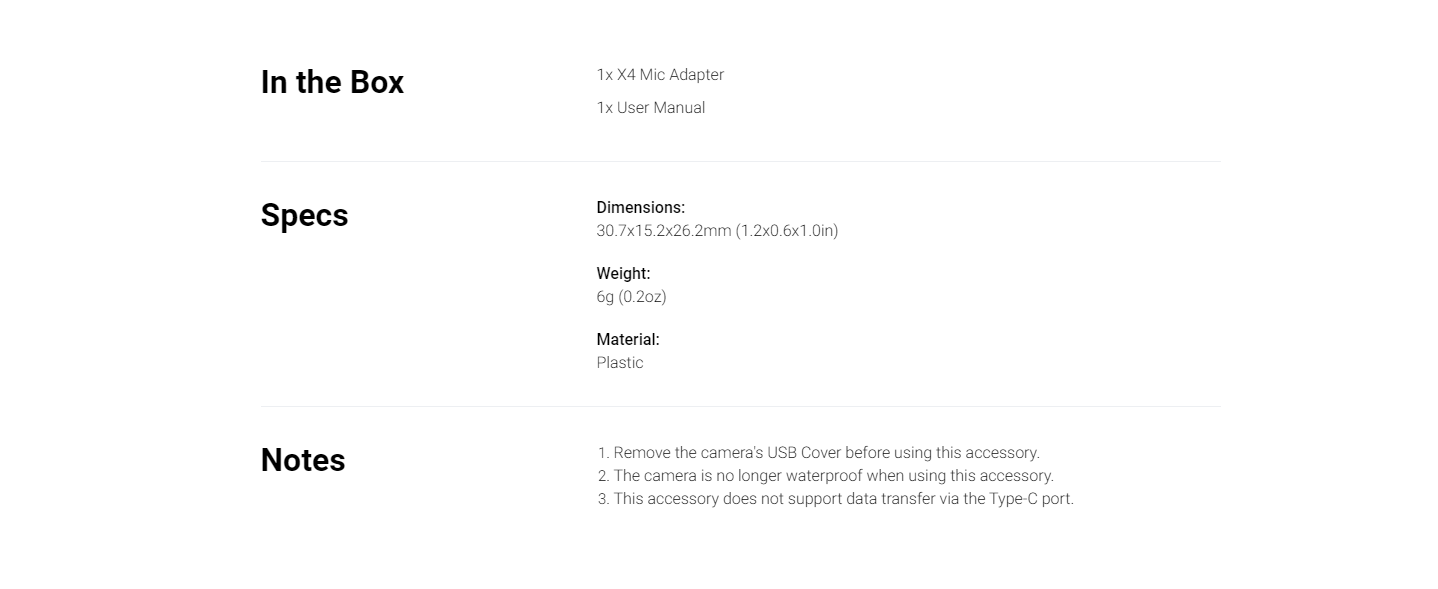Image resolution: width=1438 pixels, height=589 pixels.
Task: Click the "1x User Manual" item
Action: coord(650,108)
